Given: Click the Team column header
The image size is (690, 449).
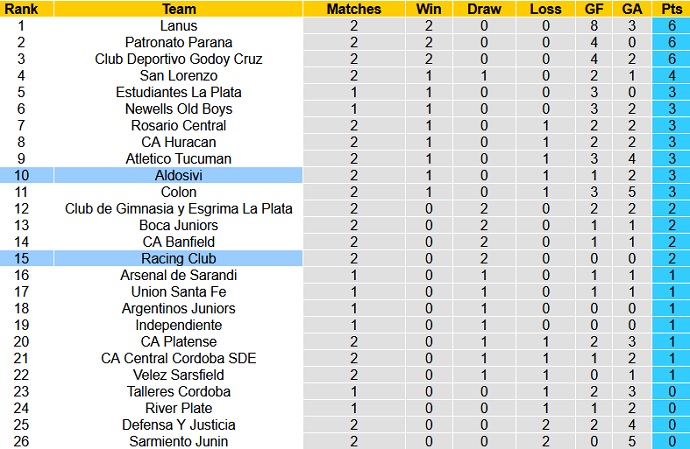Looking at the screenshot, I should click(x=179, y=9).
